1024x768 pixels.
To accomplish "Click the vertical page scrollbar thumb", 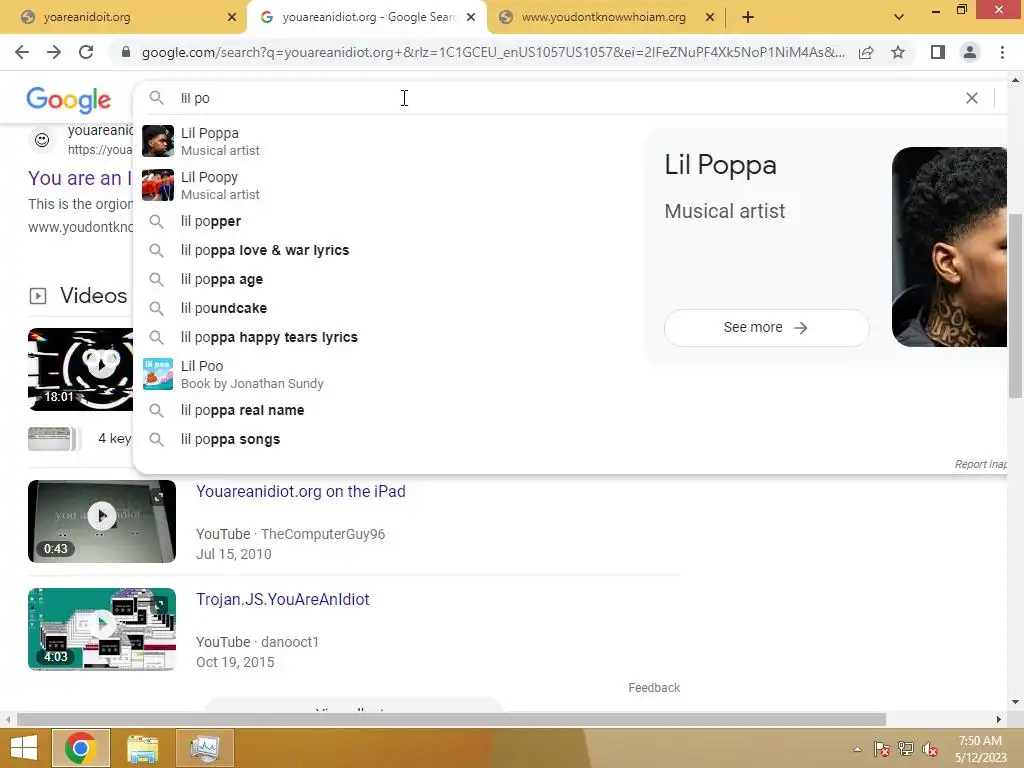I will point(1015,306).
